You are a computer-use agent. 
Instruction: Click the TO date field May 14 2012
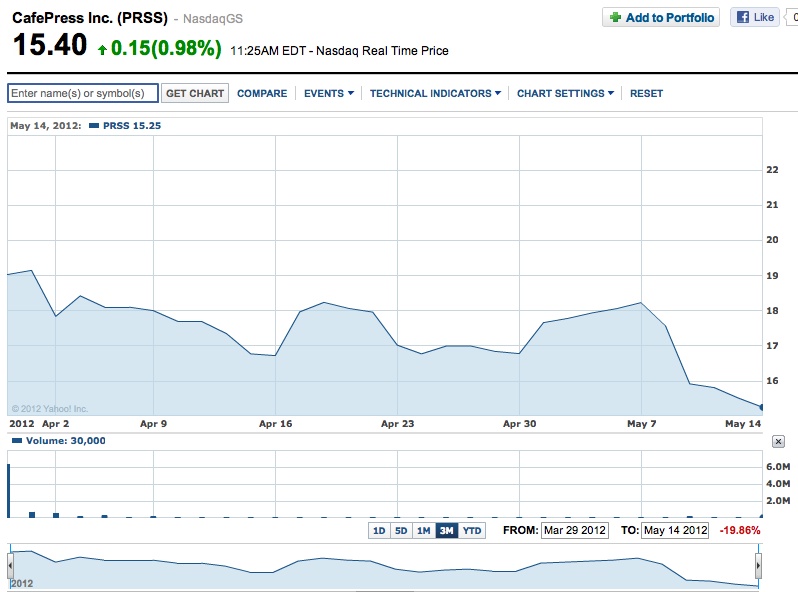[x=675, y=530]
